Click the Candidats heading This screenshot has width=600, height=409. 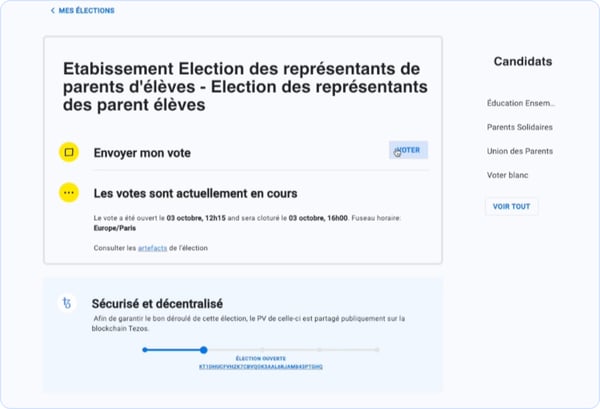click(x=523, y=62)
